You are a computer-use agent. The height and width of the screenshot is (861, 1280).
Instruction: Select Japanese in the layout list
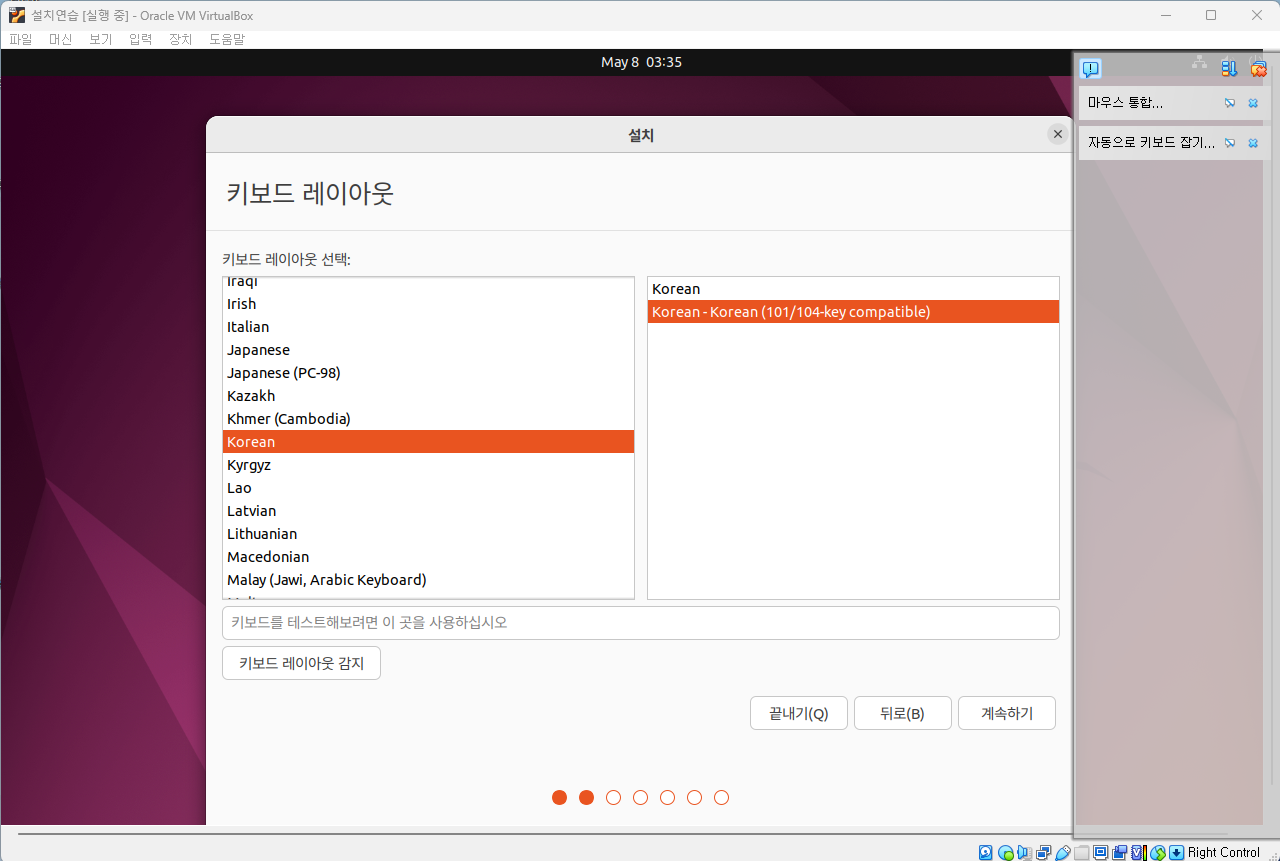pos(428,350)
